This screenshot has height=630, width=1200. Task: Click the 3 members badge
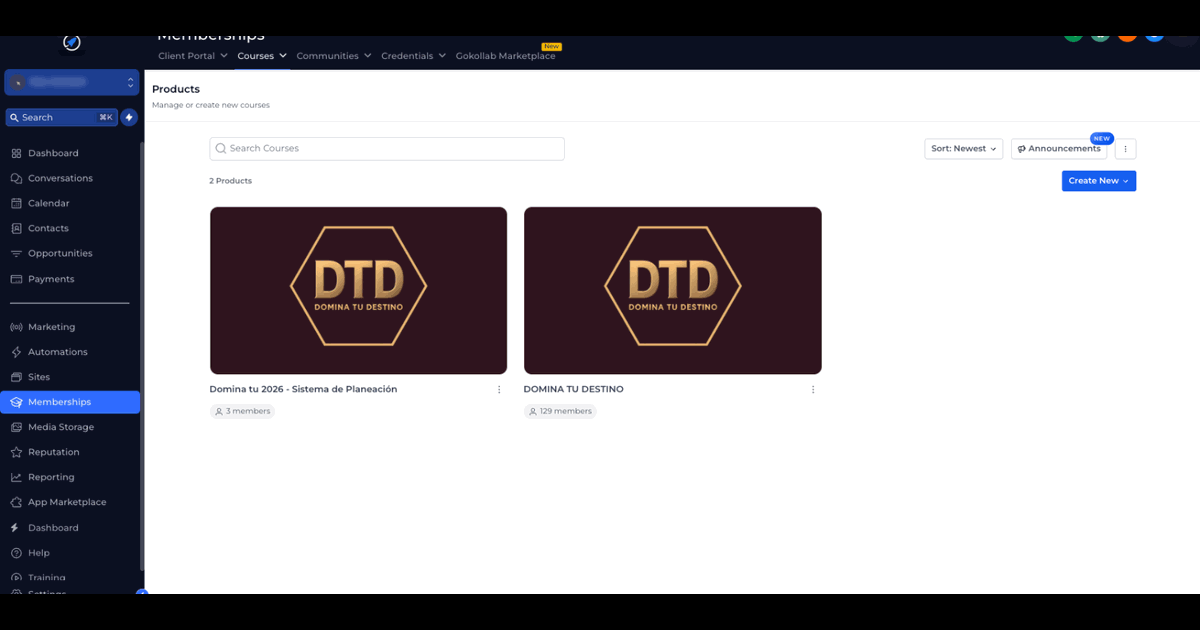click(242, 411)
